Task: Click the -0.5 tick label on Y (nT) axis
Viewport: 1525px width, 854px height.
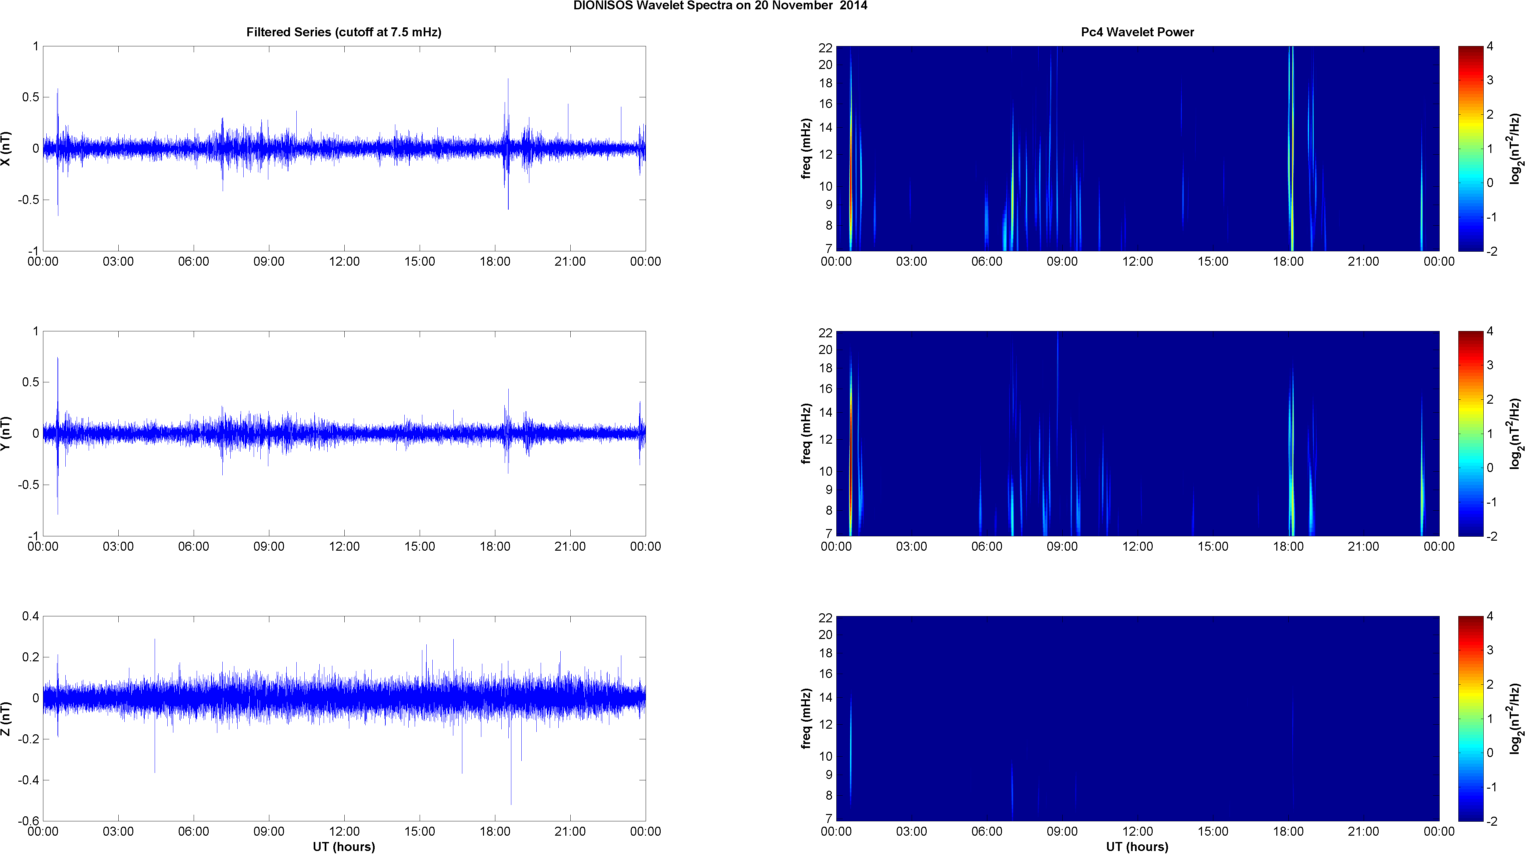Action: [x=28, y=485]
